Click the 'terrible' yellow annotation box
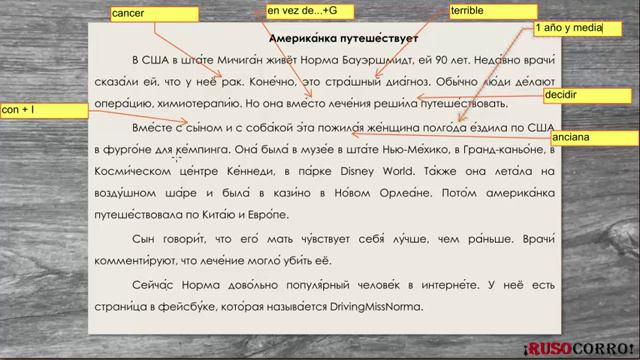 click(493, 11)
